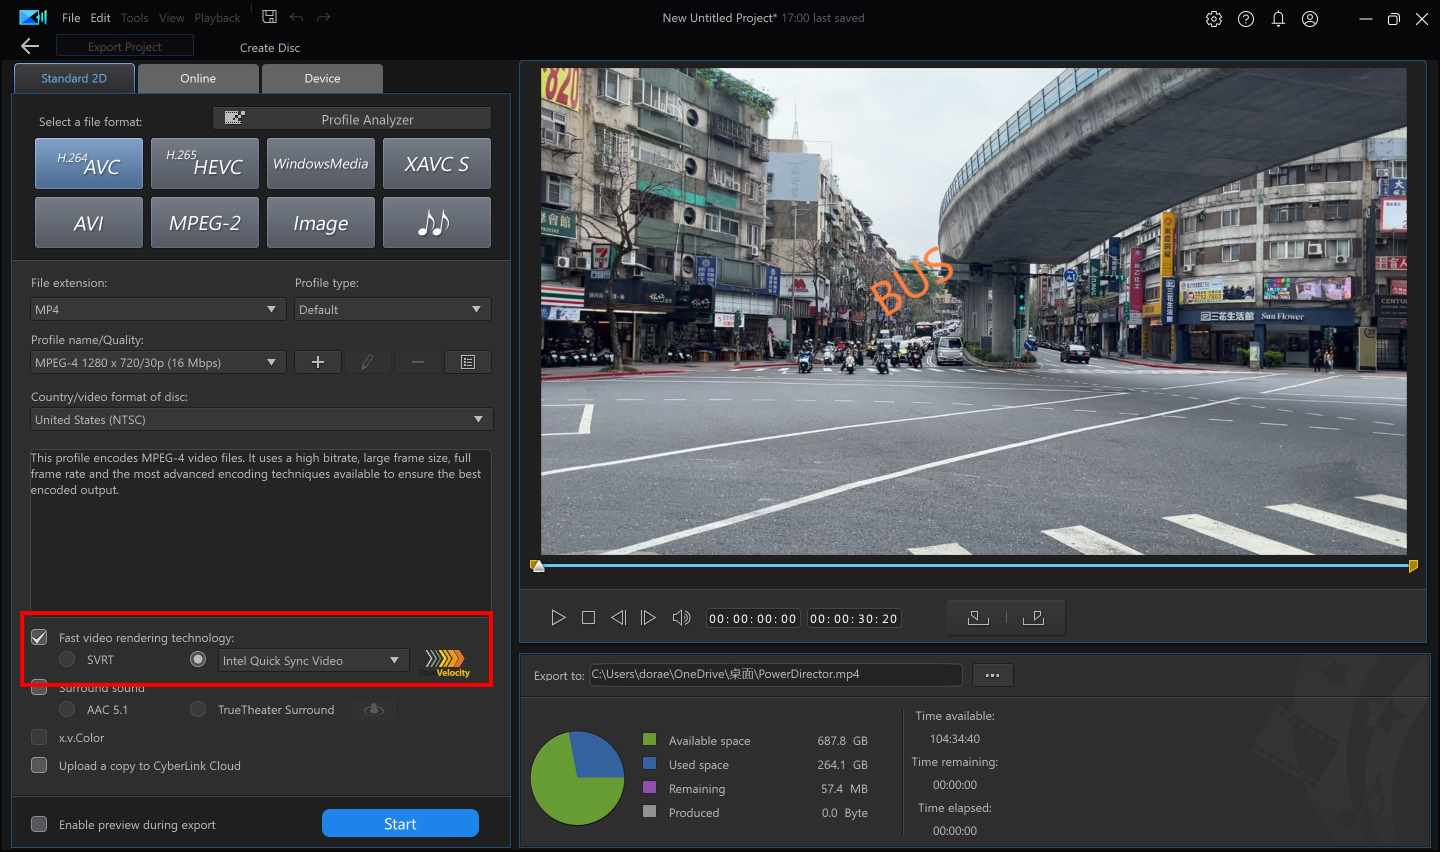
Task: Open notifications bell icon
Action: [1278, 19]
